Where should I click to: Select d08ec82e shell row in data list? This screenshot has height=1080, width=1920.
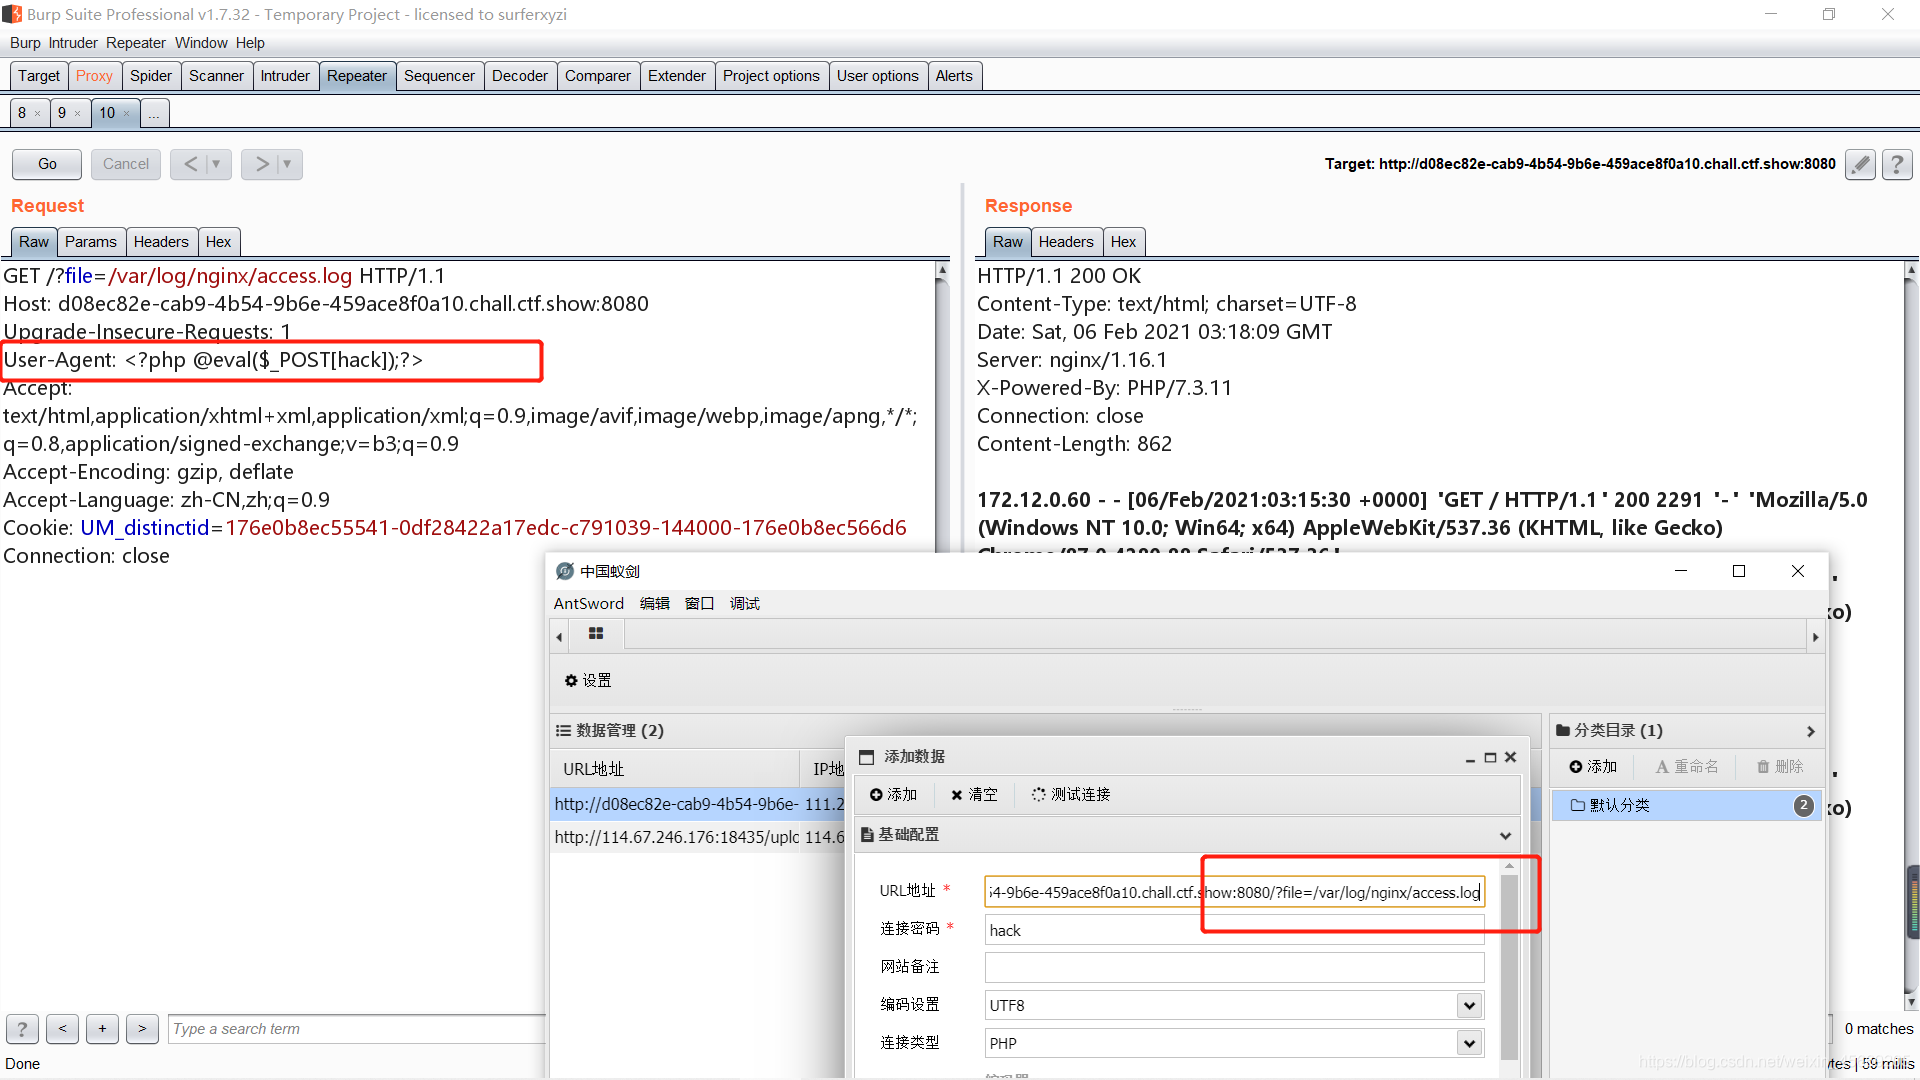click(698, 804)
